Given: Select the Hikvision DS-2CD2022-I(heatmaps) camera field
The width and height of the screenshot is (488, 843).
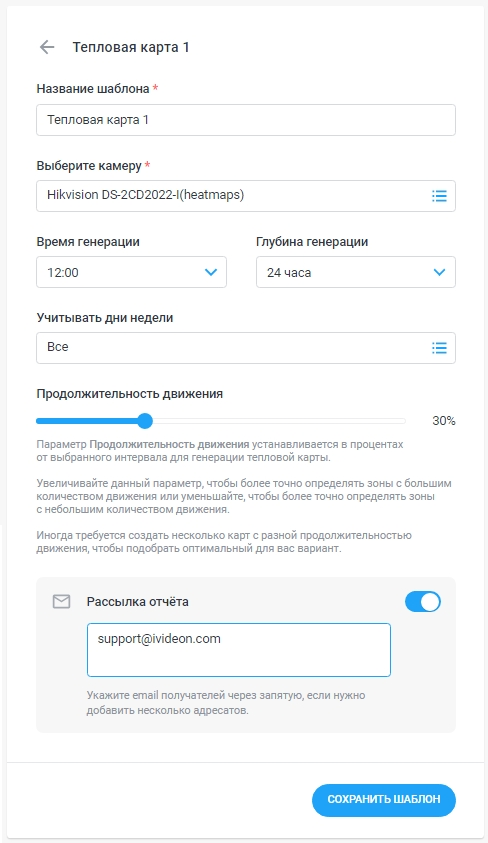Looking at the screenshot, I should click(x=246, y=196).
